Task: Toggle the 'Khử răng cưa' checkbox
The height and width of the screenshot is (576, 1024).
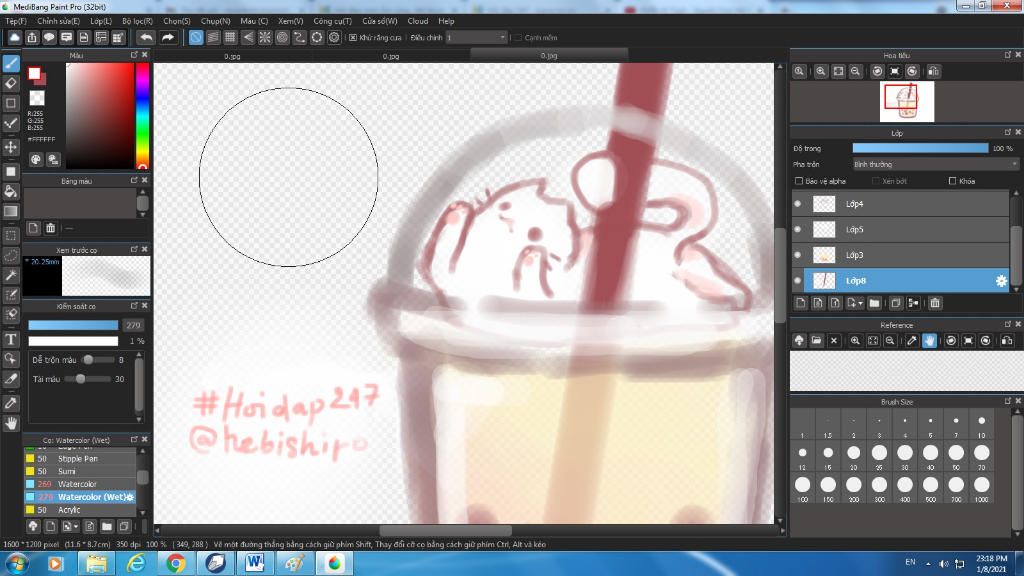Action: pyautogui.click(x=353, y=38)
